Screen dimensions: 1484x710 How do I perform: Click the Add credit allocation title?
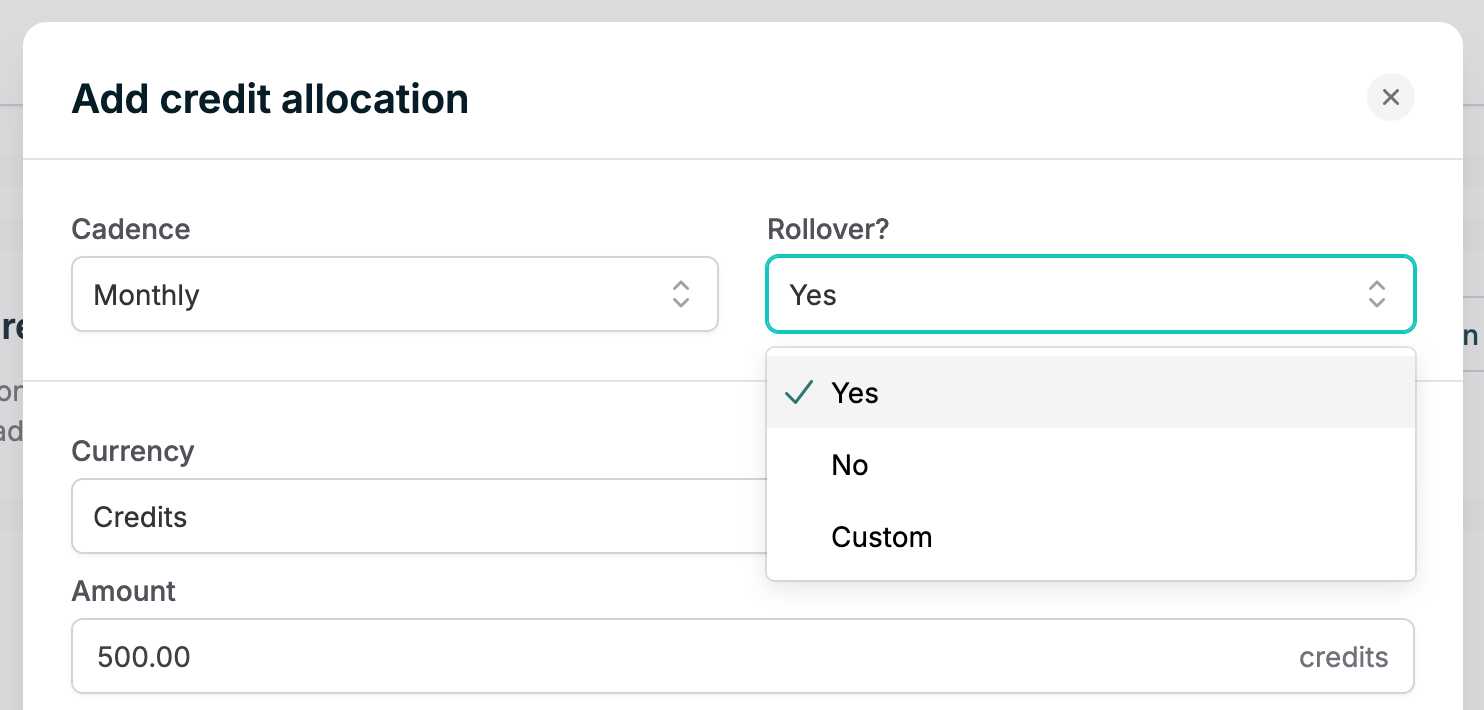coord(270,99)
